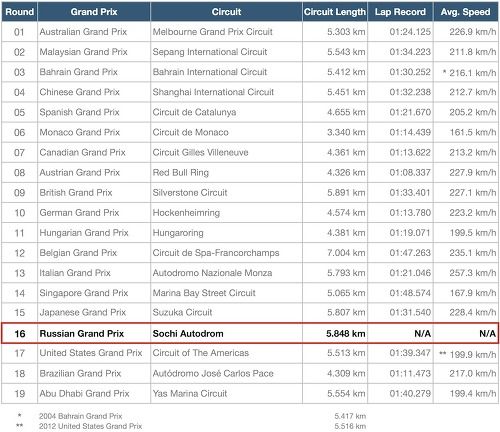Select the Hungarian Grand Prix cell
The height and width of the screenshot is (432, 500).
click(94, 232)
